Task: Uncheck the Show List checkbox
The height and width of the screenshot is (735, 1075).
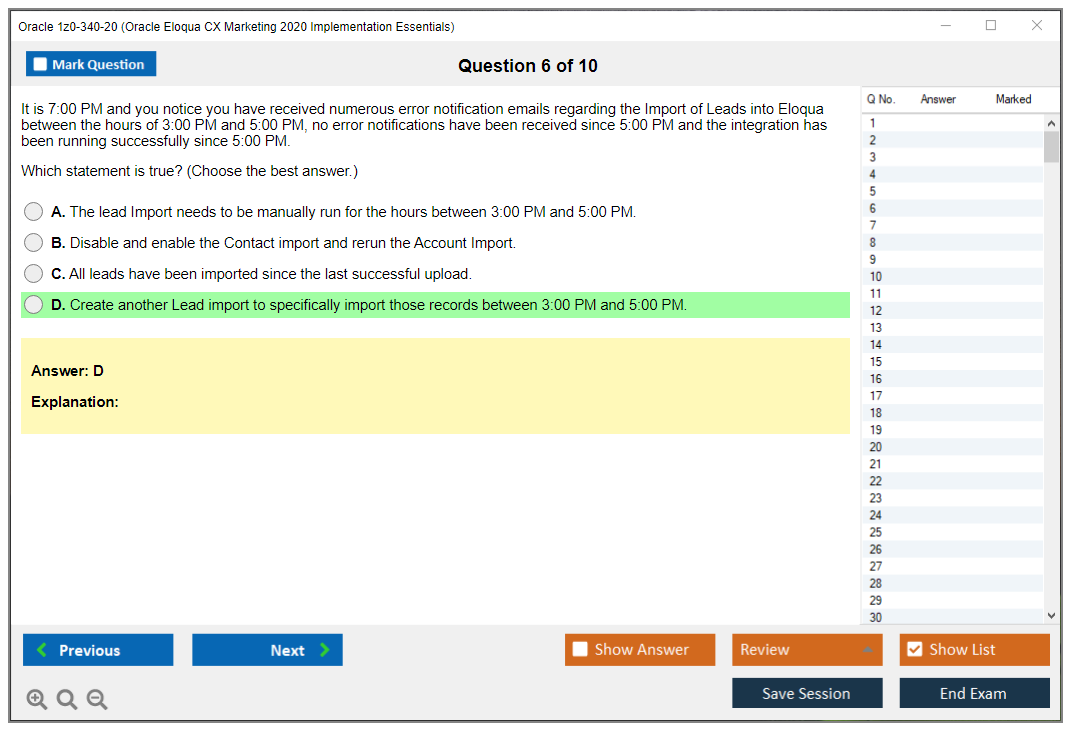Action: tap(914, 650)
